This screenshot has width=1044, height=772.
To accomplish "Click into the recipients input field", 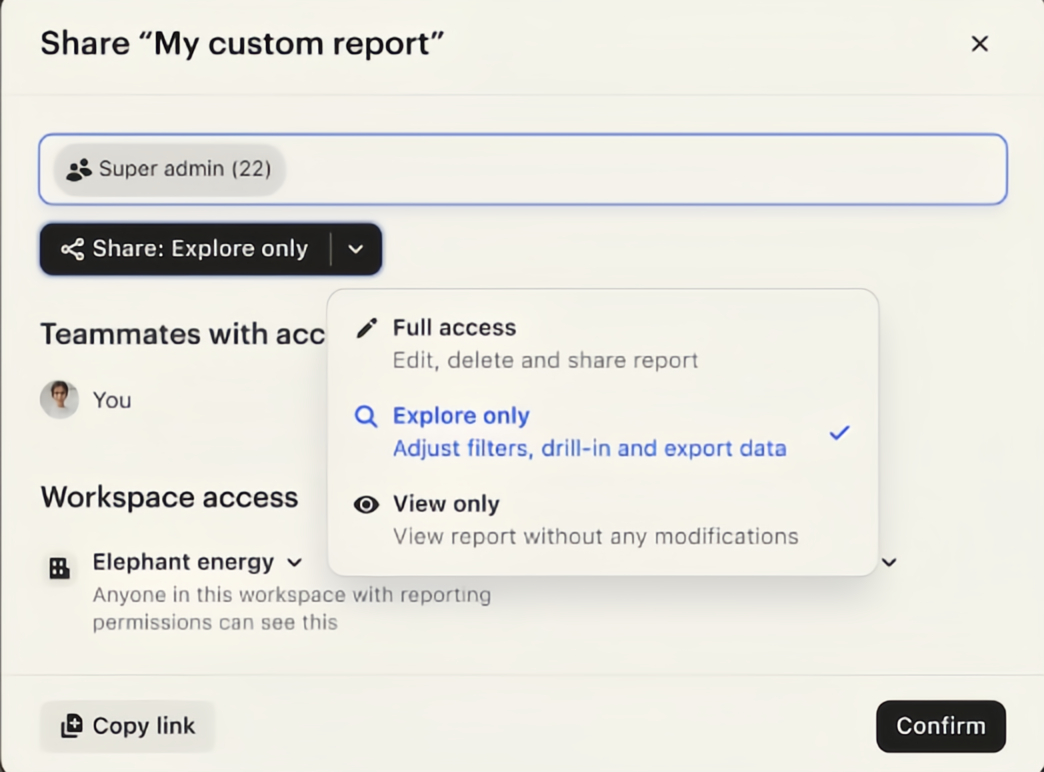I will [x=640, y=169].
